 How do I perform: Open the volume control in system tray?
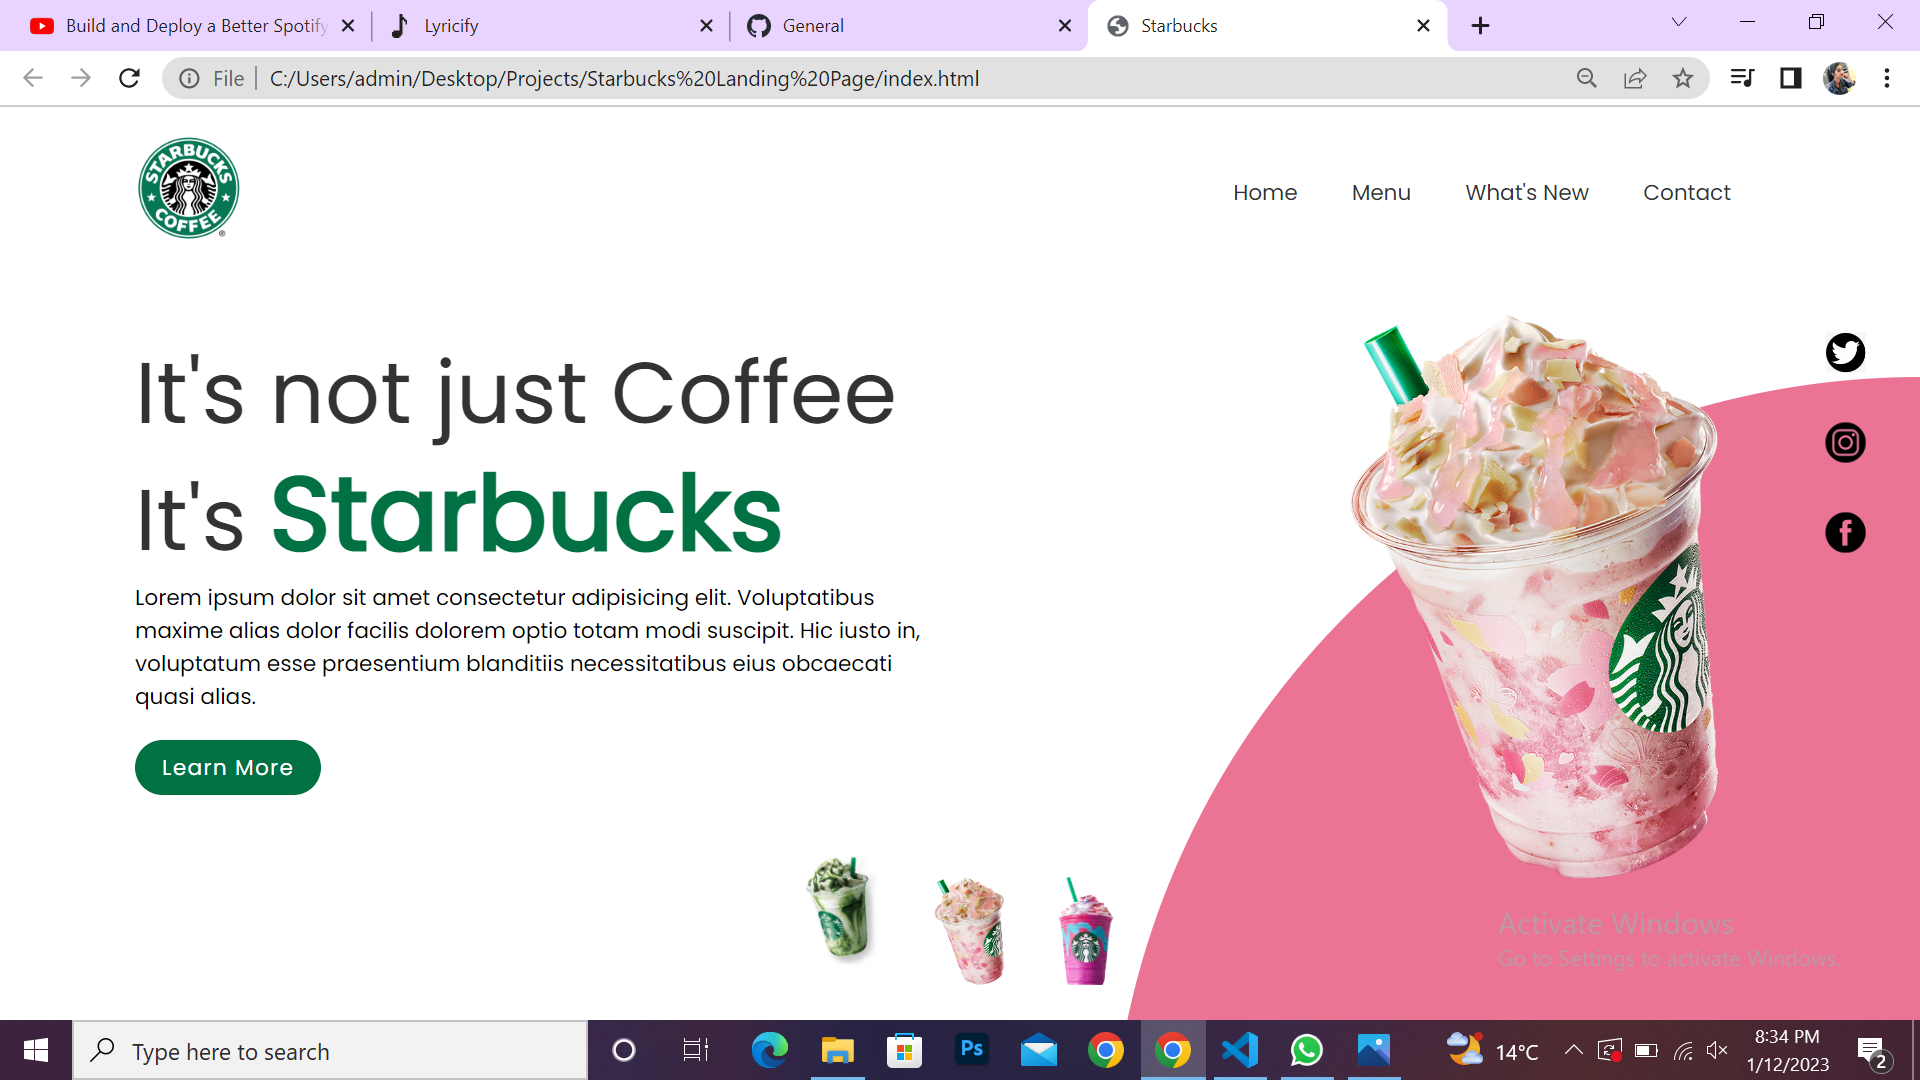[1718, 1050]
